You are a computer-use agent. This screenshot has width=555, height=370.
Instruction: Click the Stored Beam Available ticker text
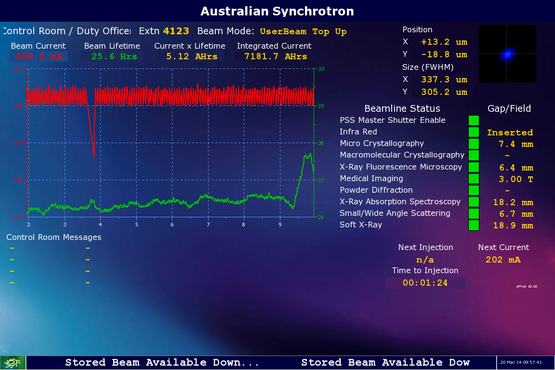[x=162, y=363]
